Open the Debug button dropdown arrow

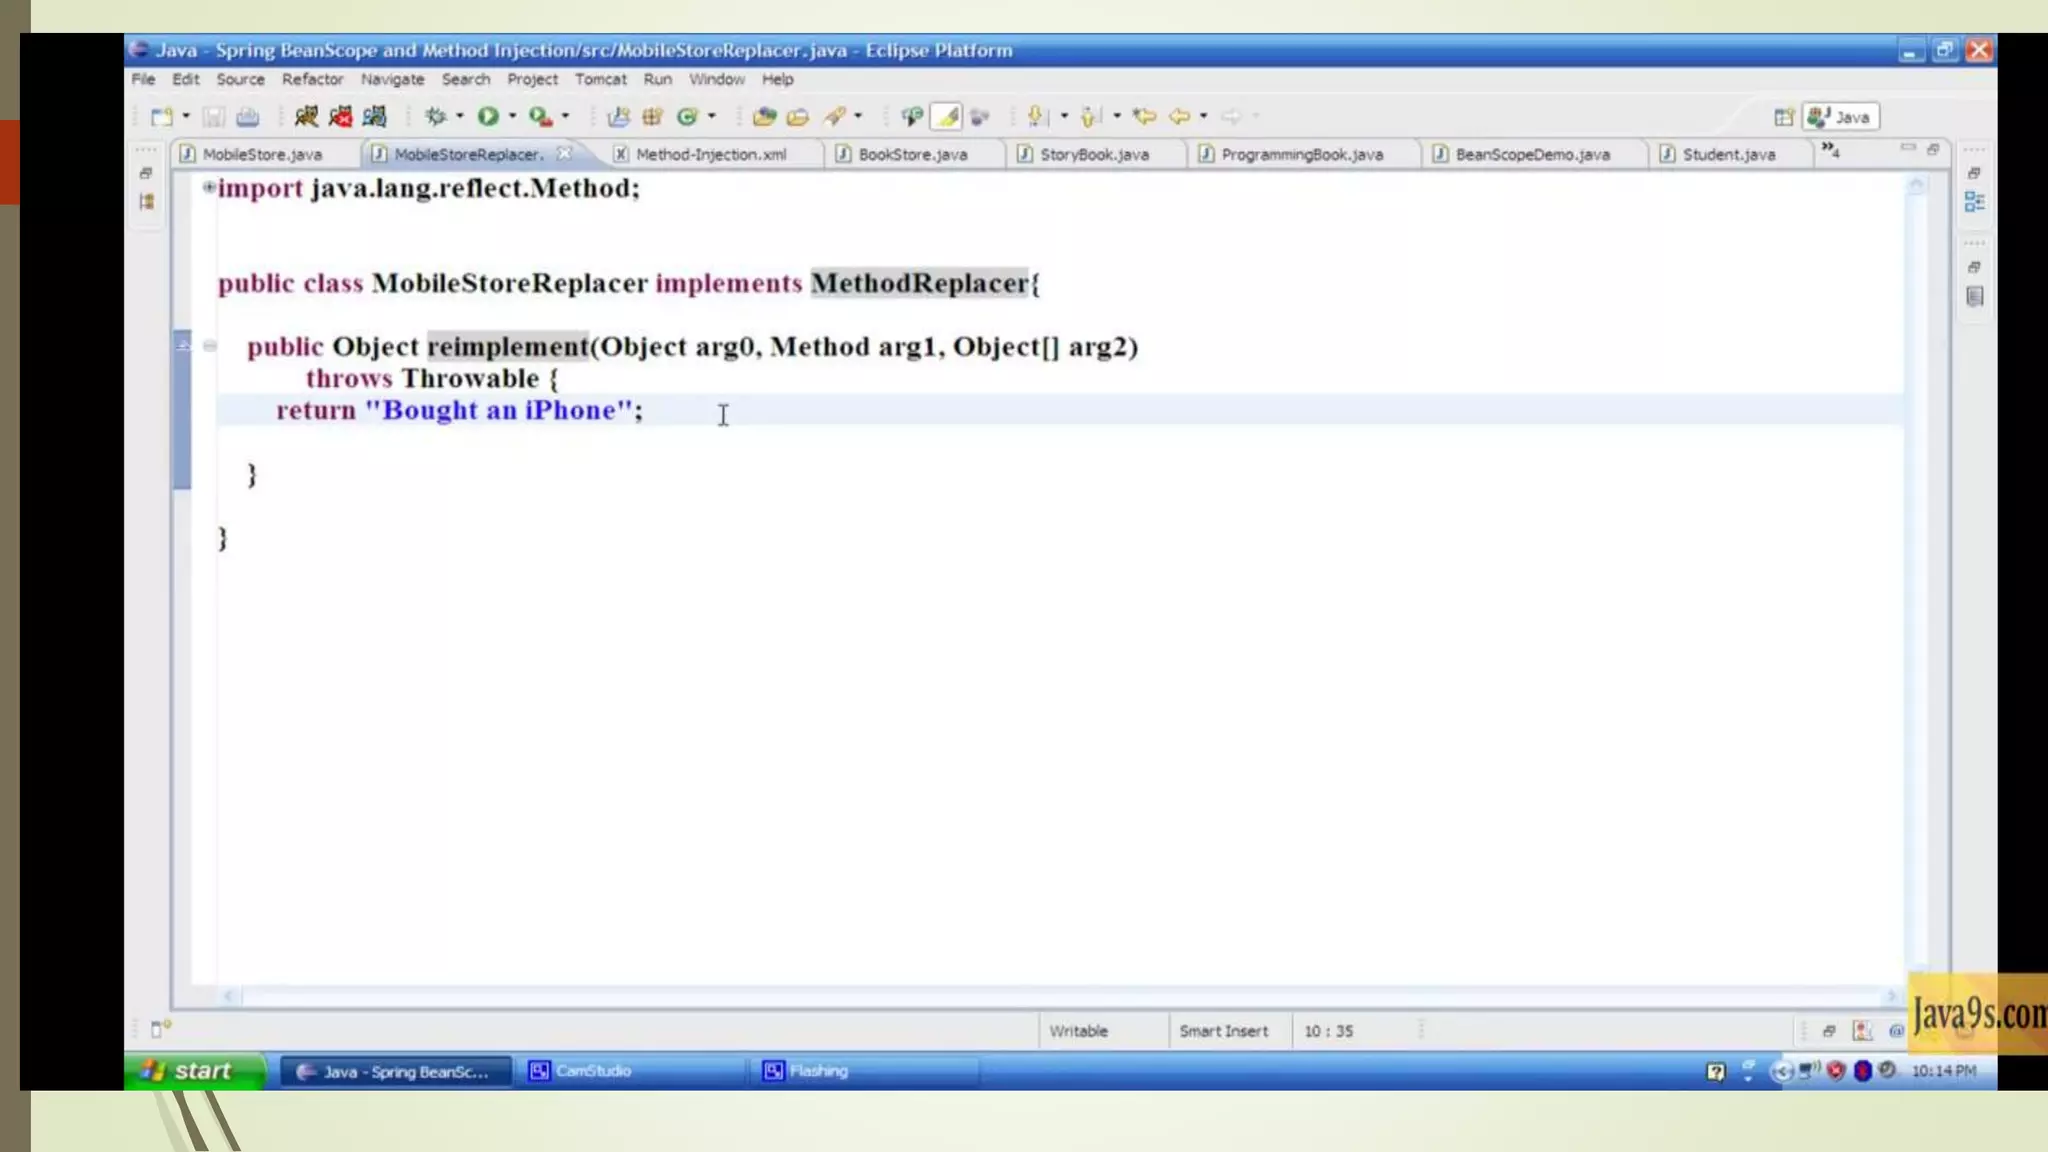459,116
